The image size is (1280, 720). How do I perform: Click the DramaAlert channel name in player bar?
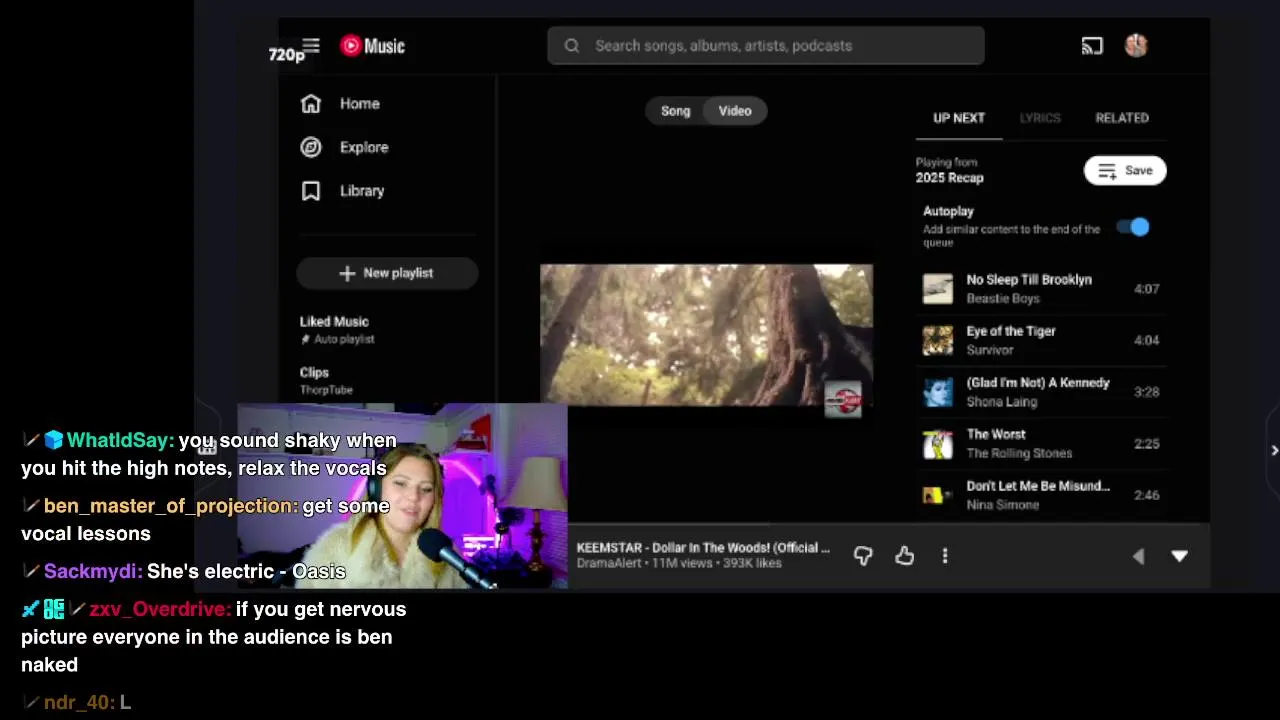pyautogui.click(x=609, y=563)
